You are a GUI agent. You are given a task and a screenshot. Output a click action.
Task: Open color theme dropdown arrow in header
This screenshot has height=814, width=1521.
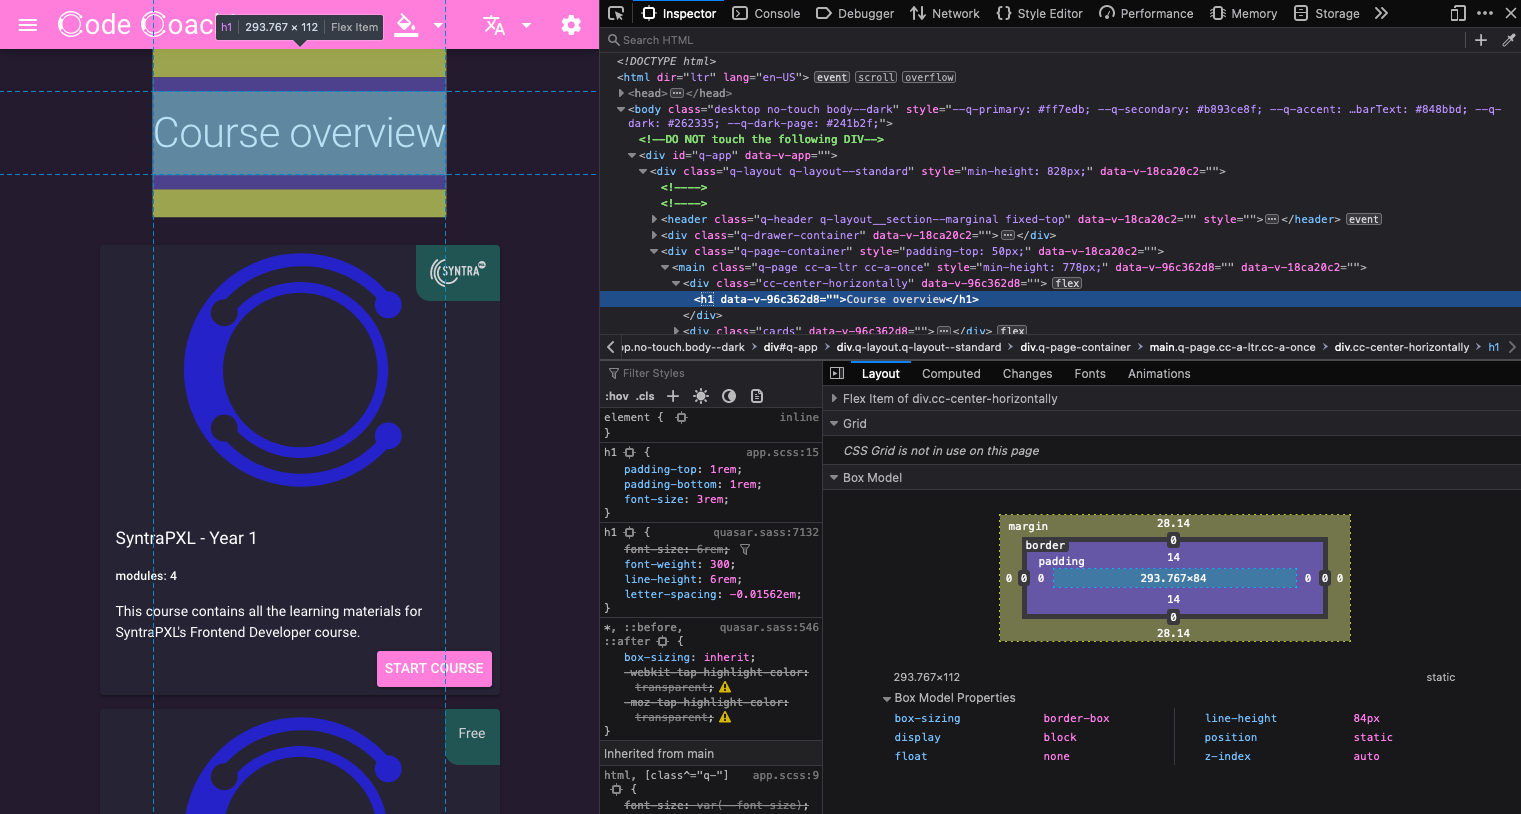(438, 25)
